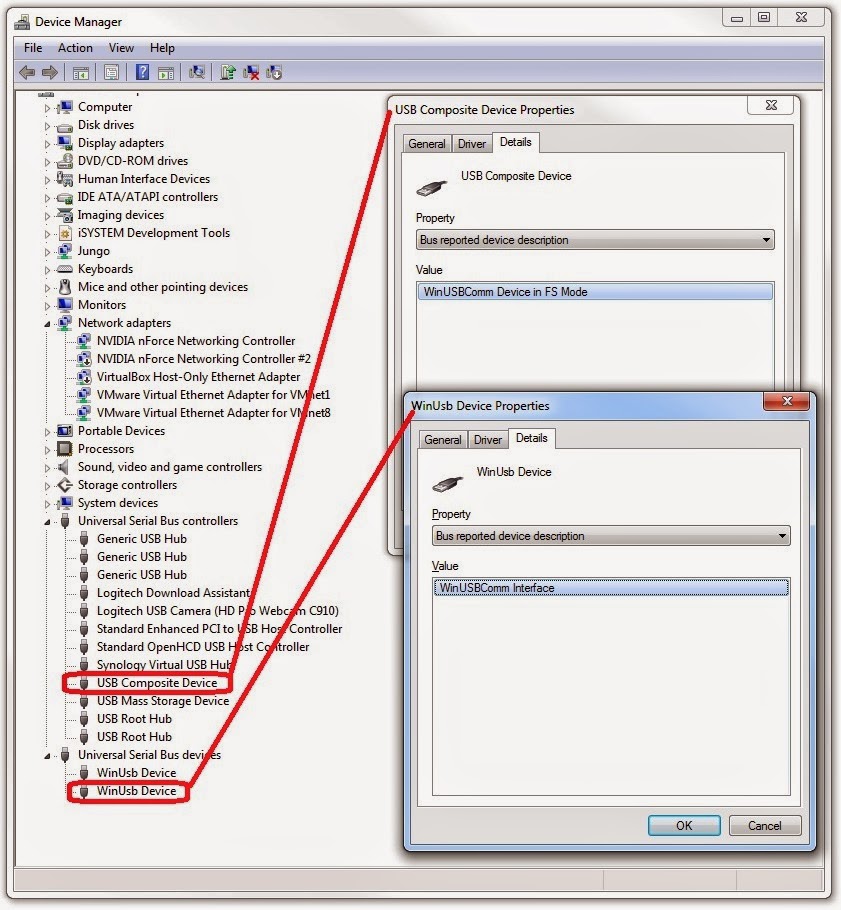Click the Portable Devices category icon
Image resolution: width=841 pixels, height=910 pixels.
point(64,431)
